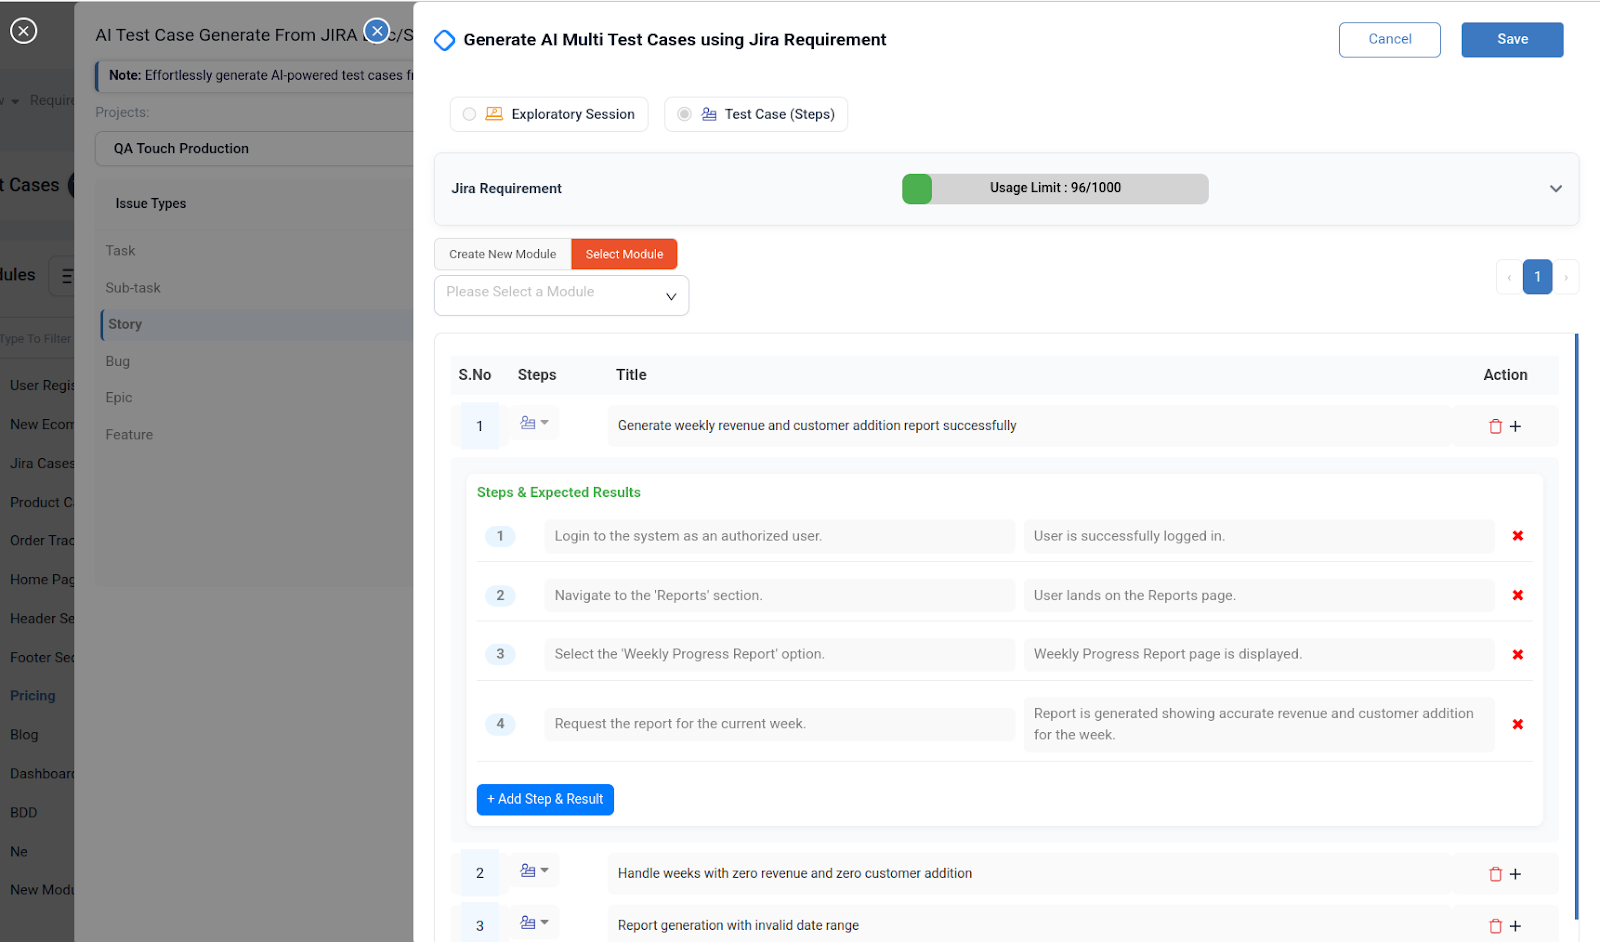Remove step 4 with red X icon

[x=1518, y=724]
